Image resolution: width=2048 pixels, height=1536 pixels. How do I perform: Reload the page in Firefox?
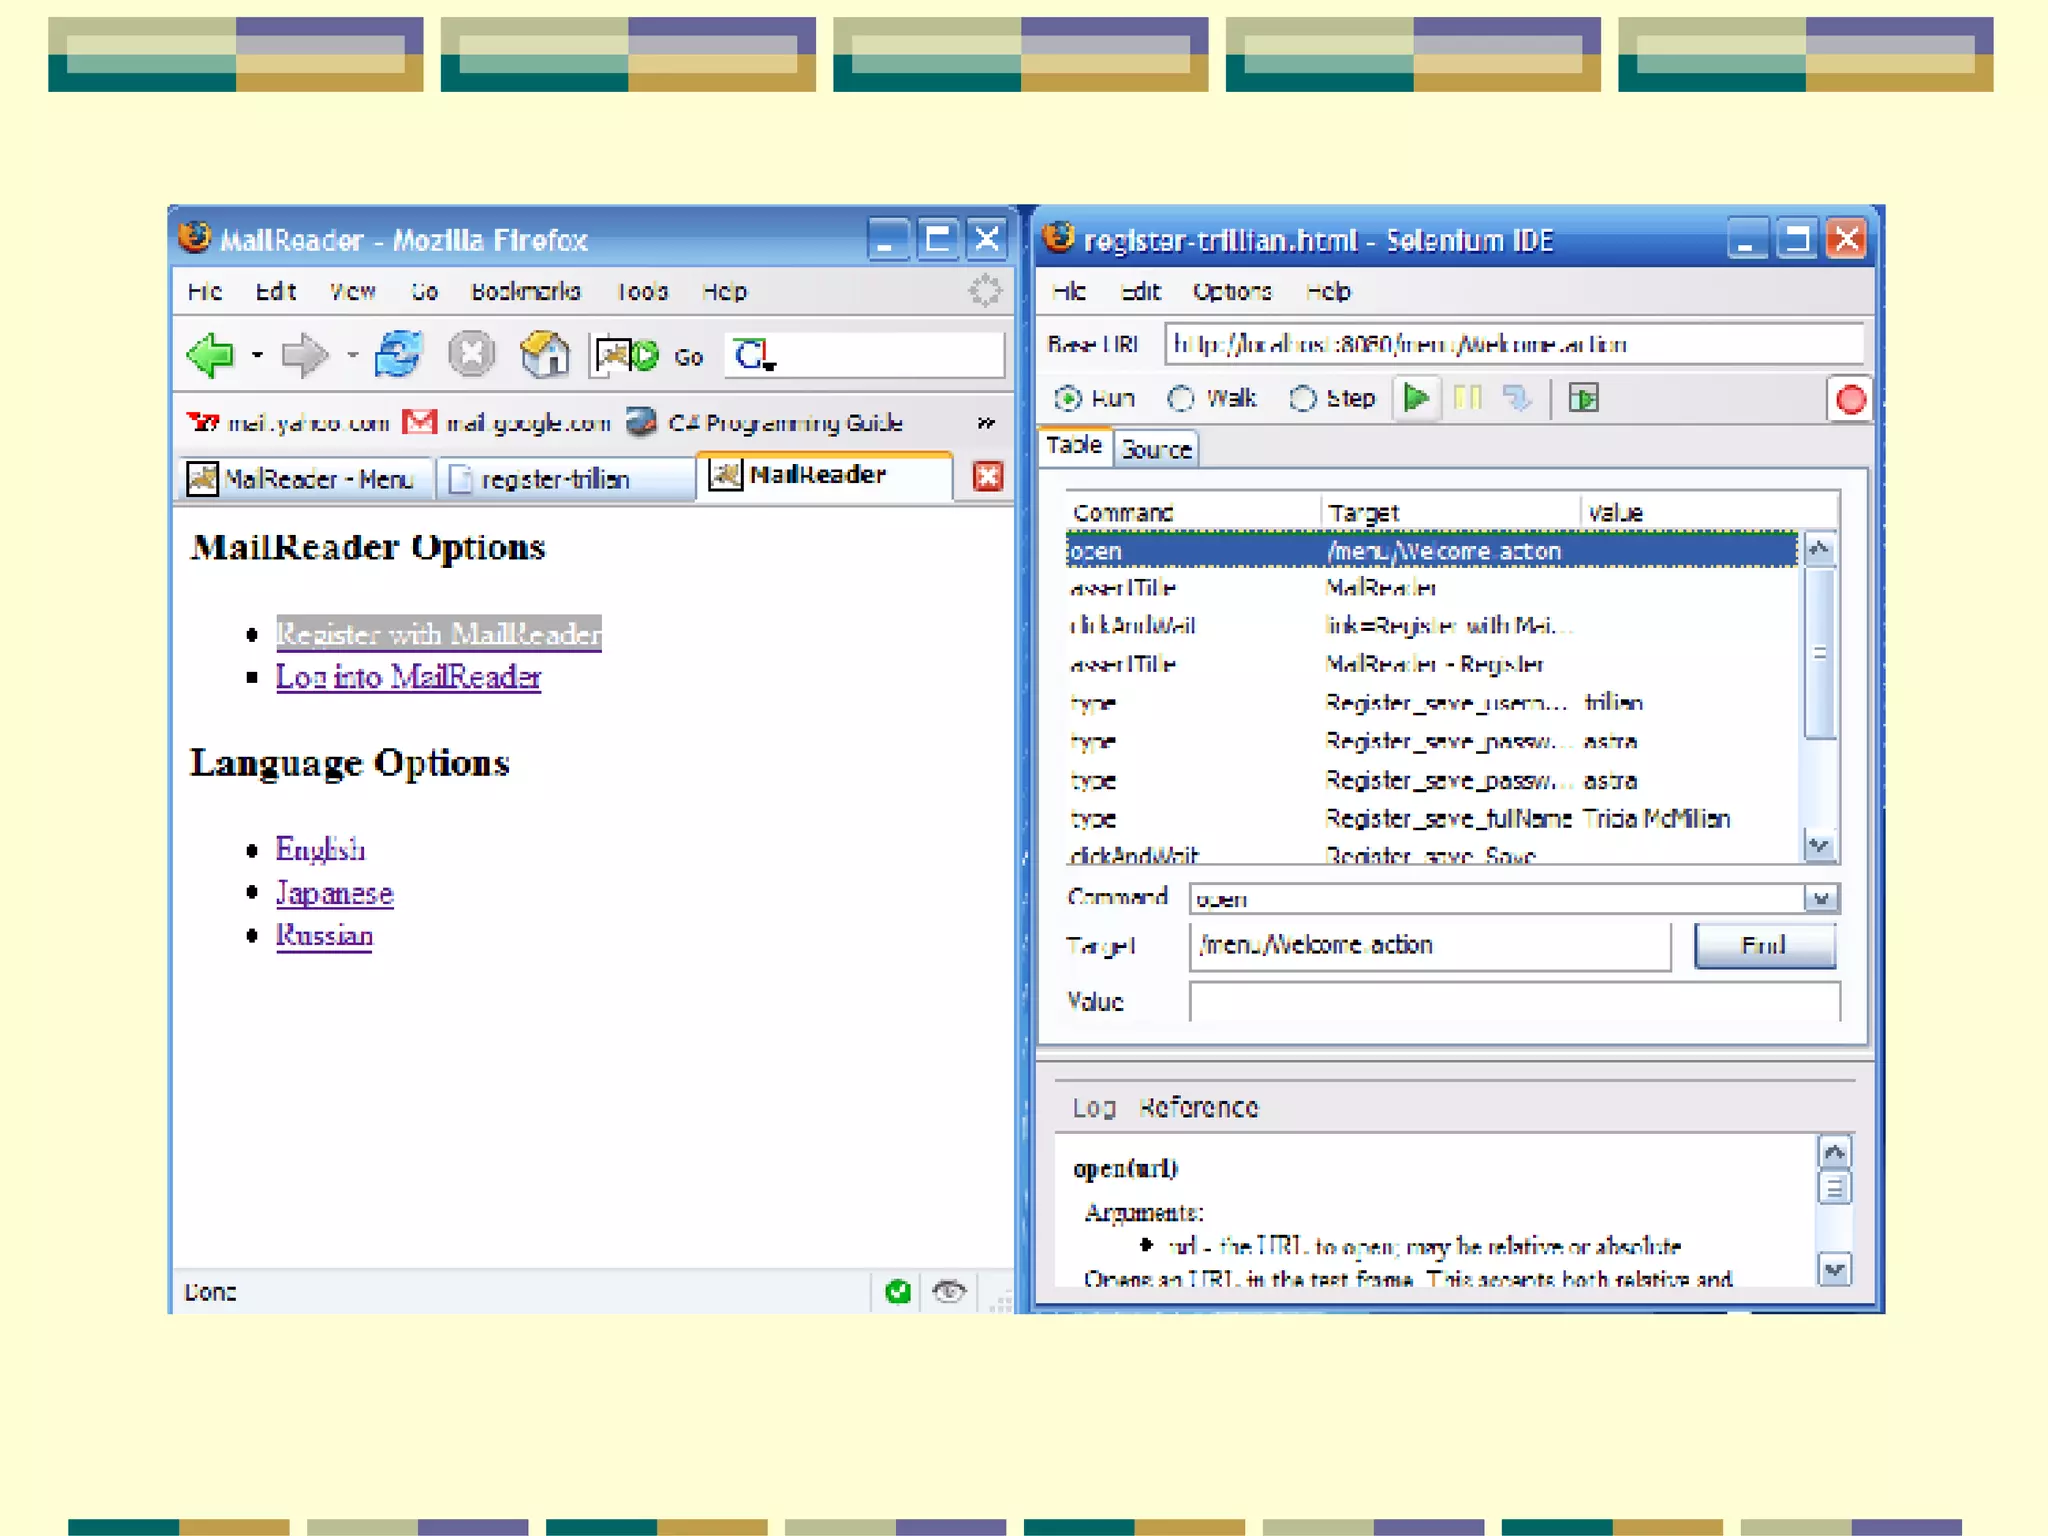coord(398,355)
